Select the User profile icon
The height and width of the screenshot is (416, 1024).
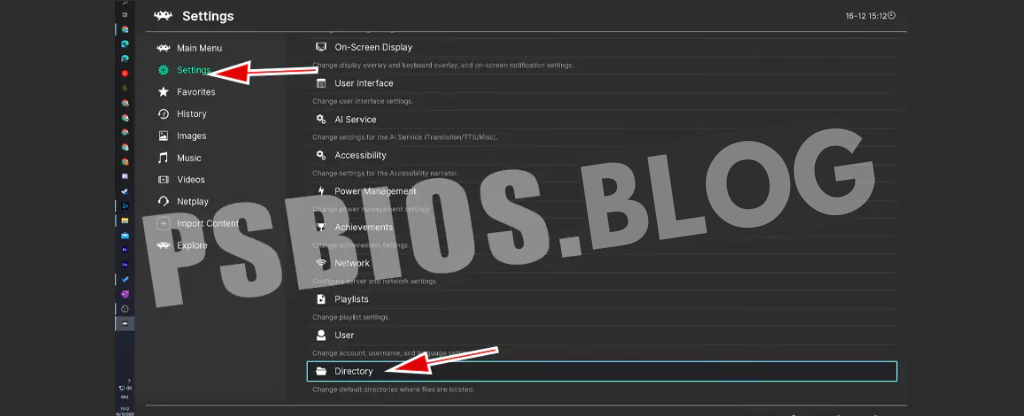(x=321, y=335)
